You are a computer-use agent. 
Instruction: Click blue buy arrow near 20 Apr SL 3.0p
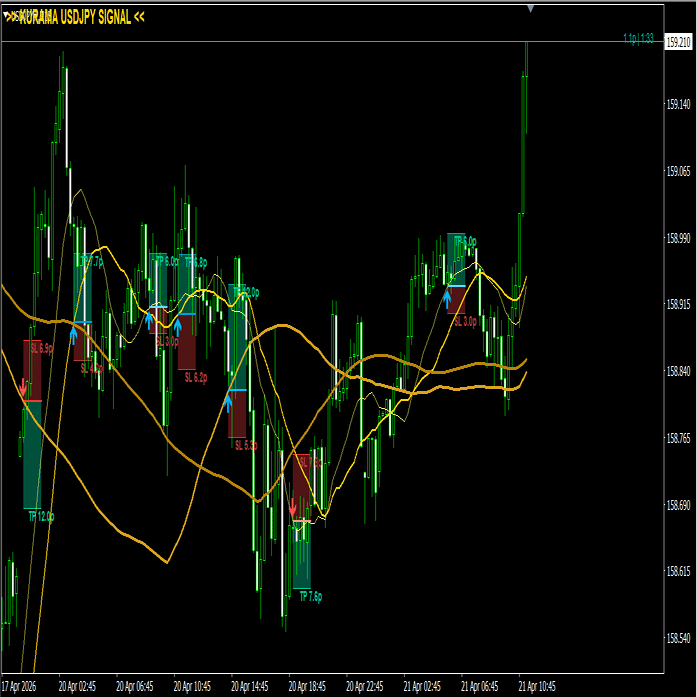(149, 320)
